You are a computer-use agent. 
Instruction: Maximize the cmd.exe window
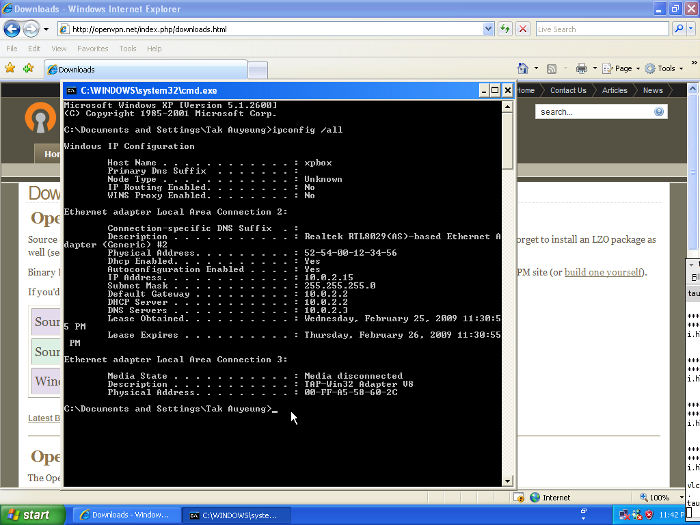coord(495,91)
